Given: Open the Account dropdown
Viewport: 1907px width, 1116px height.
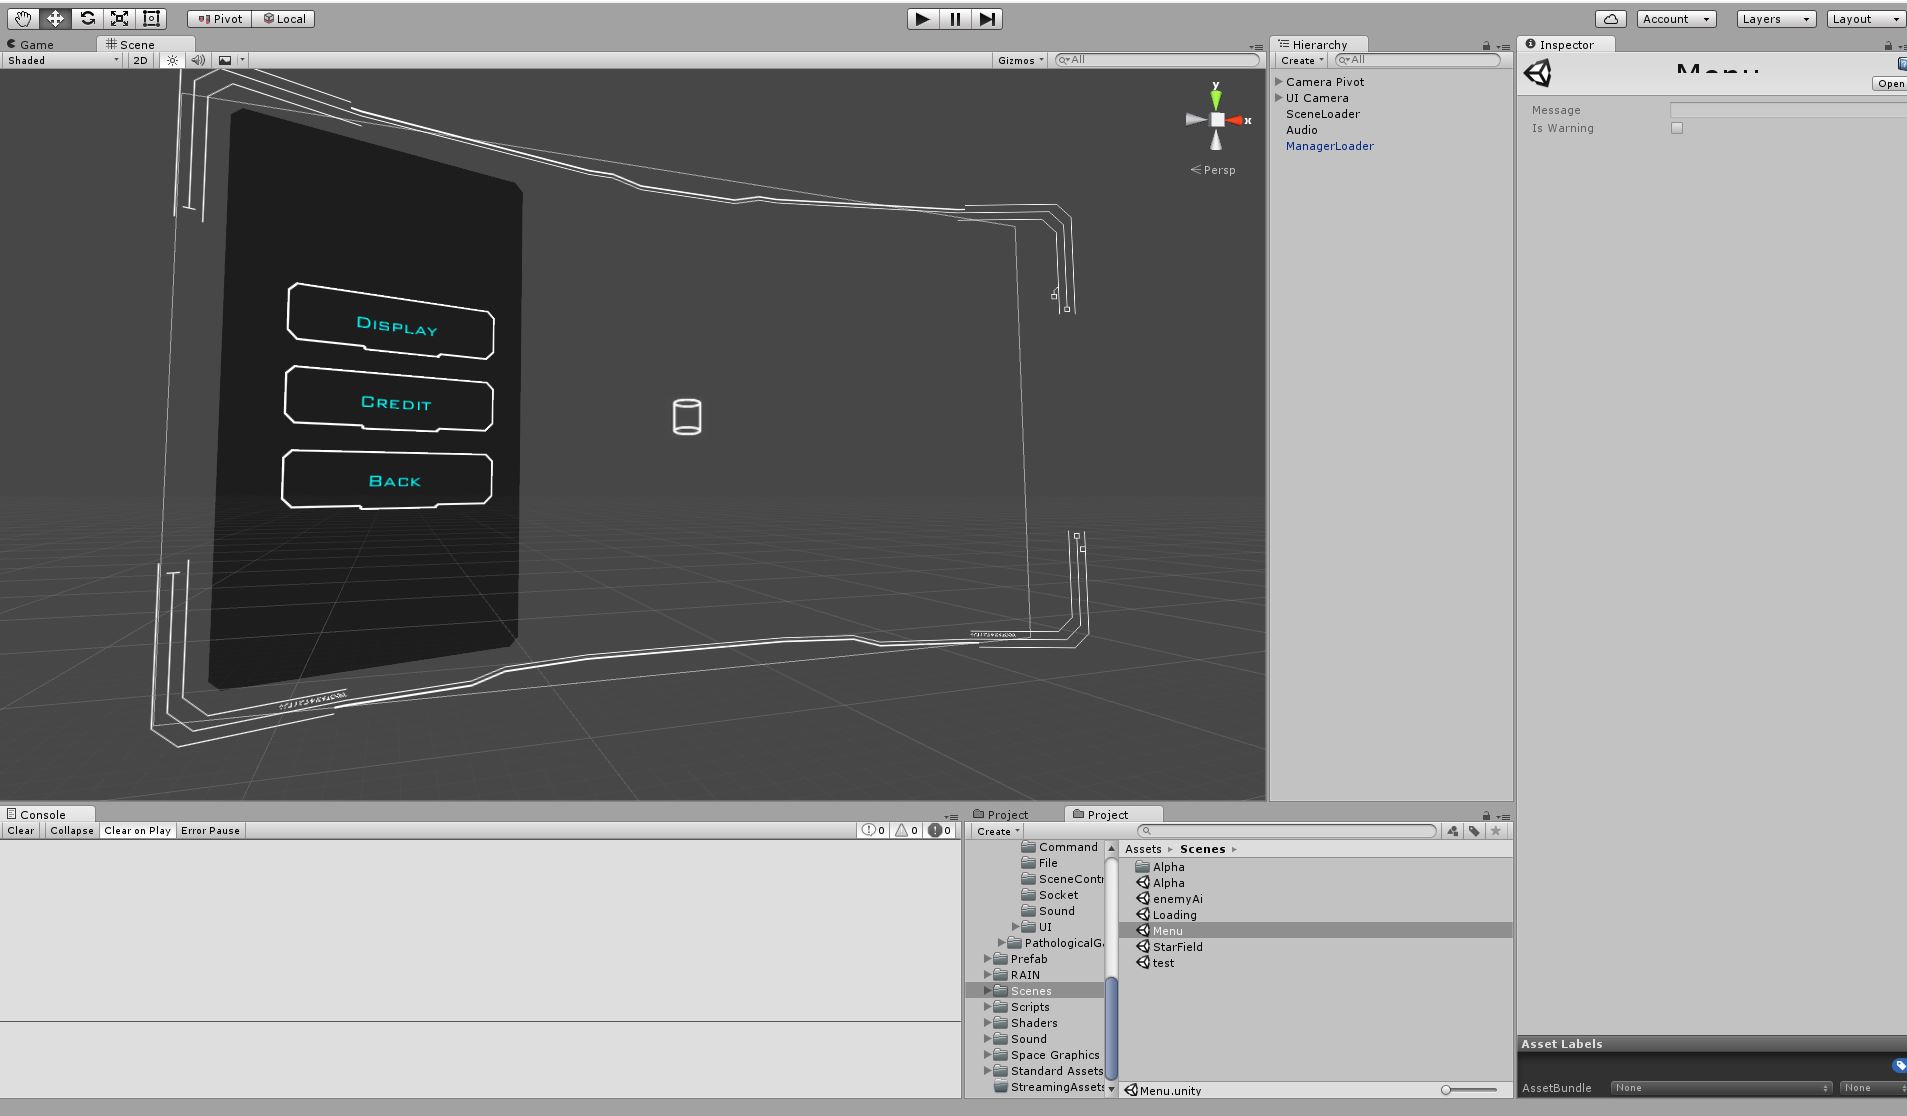Looking at the screenshot, I should (x=1676, y=19).
